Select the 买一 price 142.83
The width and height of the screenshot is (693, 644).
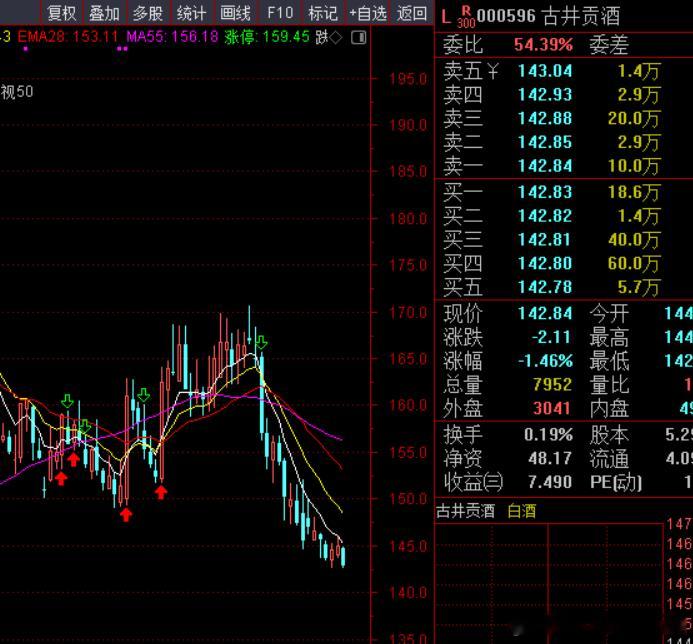[545, 192]
